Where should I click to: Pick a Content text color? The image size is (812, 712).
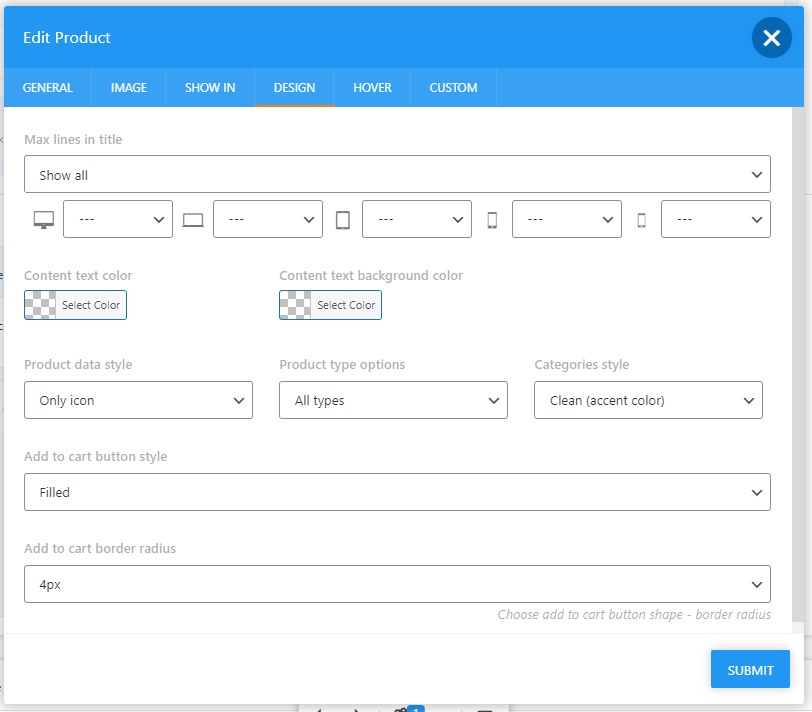tap(75, 305)
